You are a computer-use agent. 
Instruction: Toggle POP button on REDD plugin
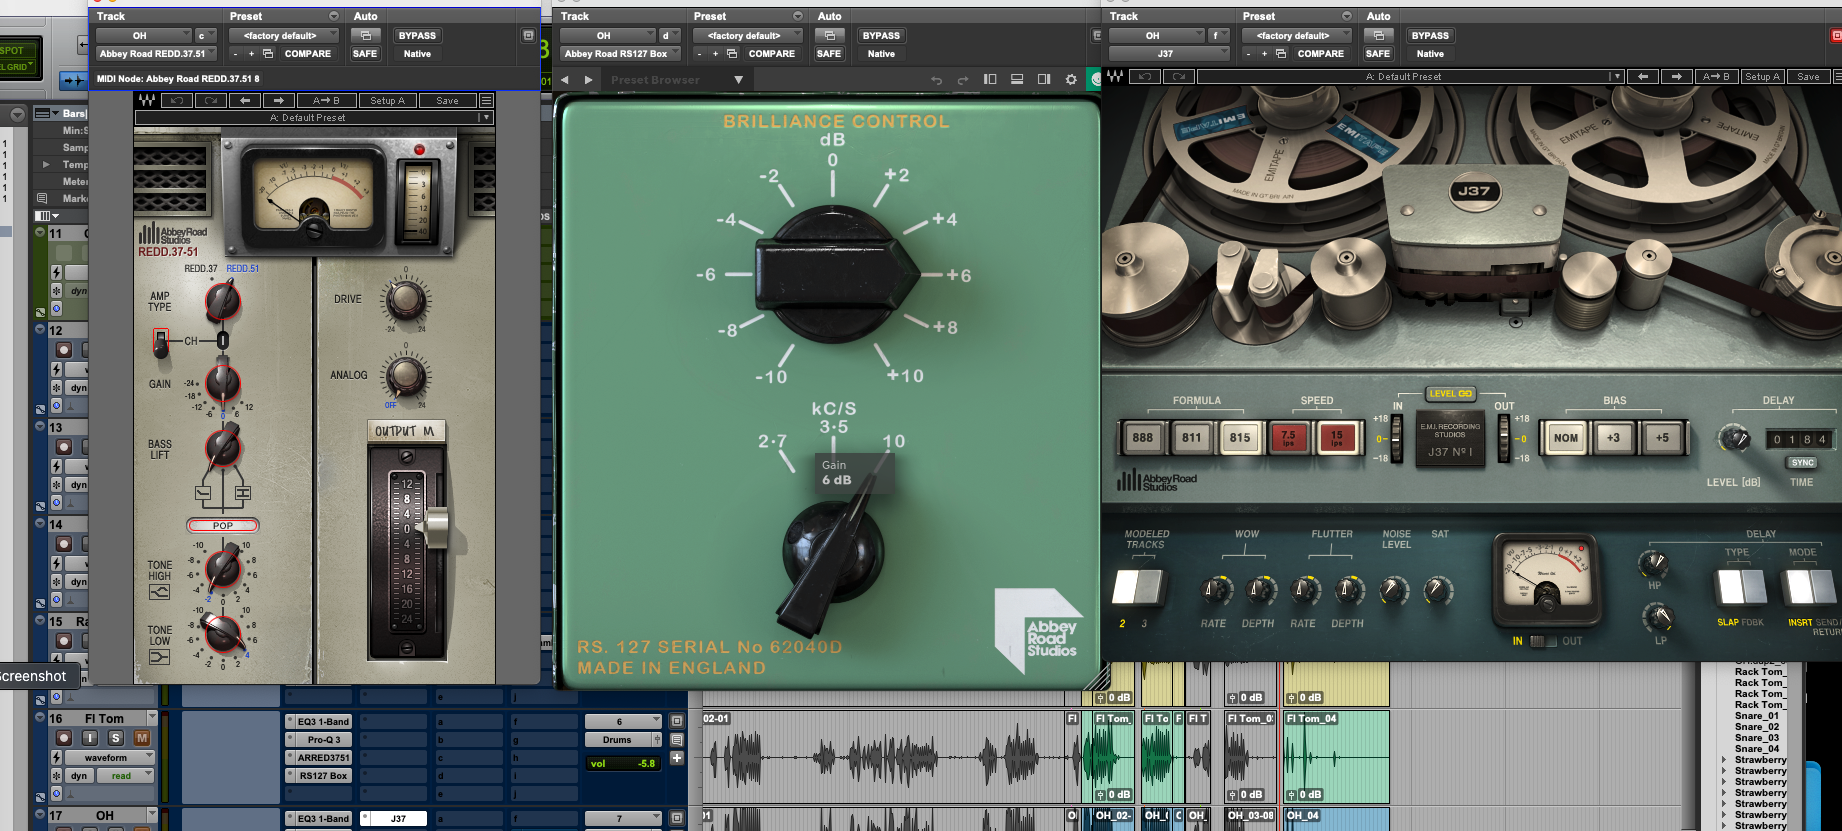(222, 525)
